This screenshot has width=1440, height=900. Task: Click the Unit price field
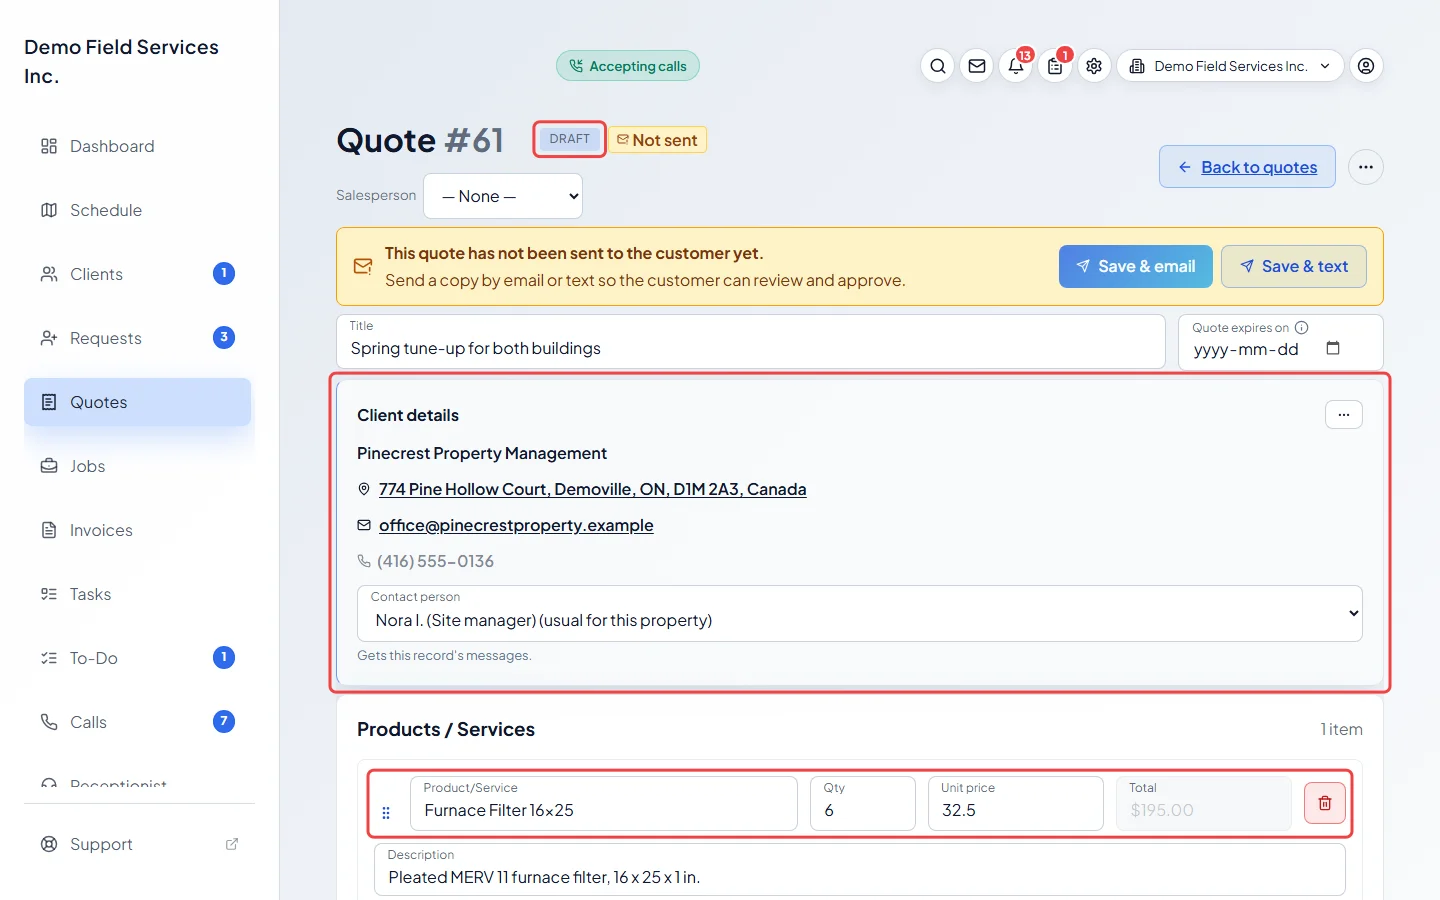tap(1016, 803)
